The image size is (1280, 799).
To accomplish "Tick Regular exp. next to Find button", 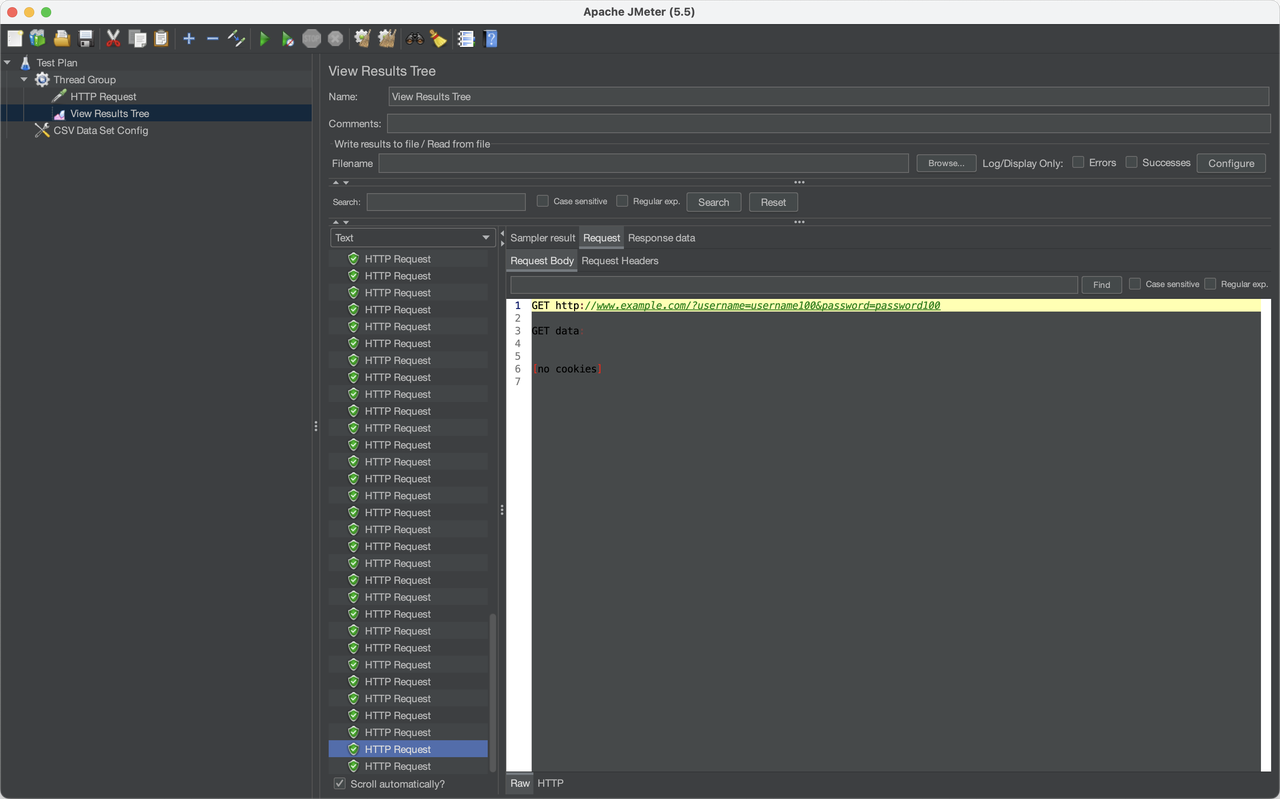I will click(x=1210, y=284).
